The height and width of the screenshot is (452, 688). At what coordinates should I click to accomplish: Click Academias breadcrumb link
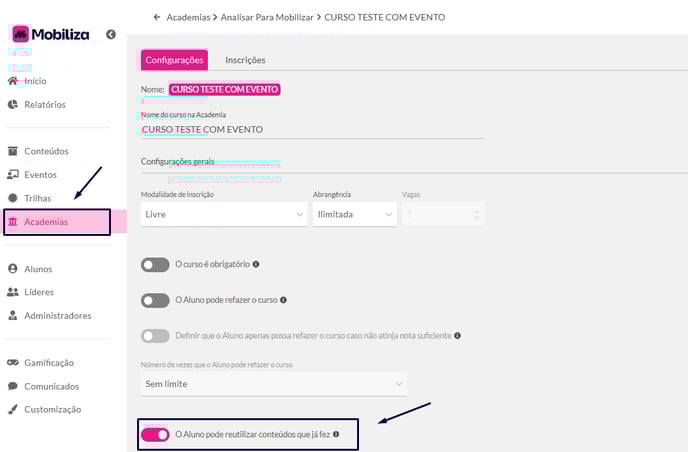pos(188,17)
